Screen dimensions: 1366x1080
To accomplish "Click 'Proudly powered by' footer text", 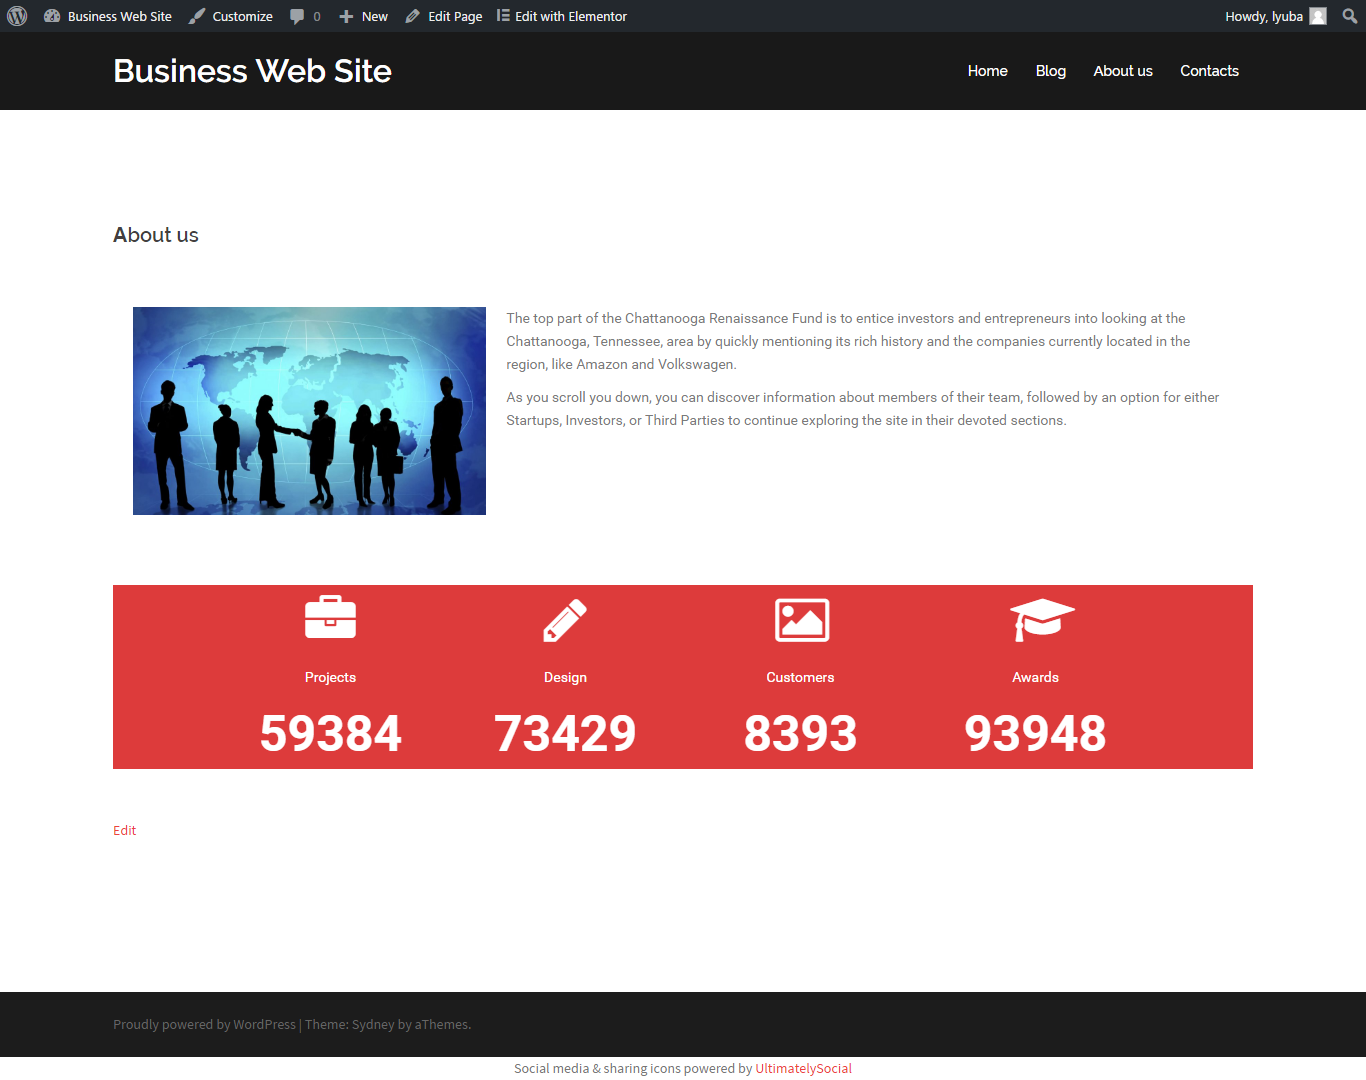I will [172, 1024].
